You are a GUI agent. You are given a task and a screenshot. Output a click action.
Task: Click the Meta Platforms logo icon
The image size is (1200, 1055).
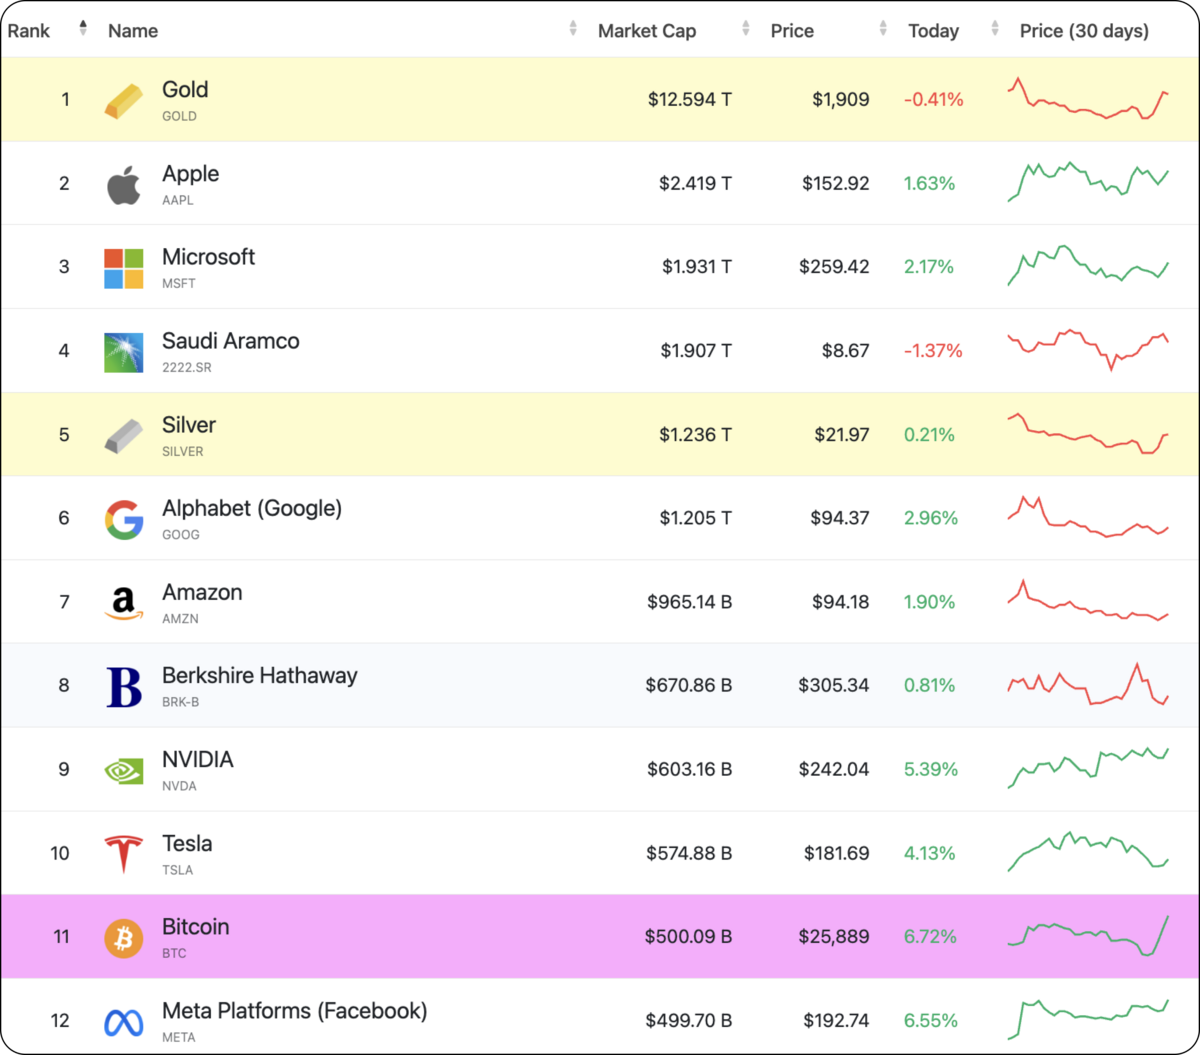(x=124, y=1022)
